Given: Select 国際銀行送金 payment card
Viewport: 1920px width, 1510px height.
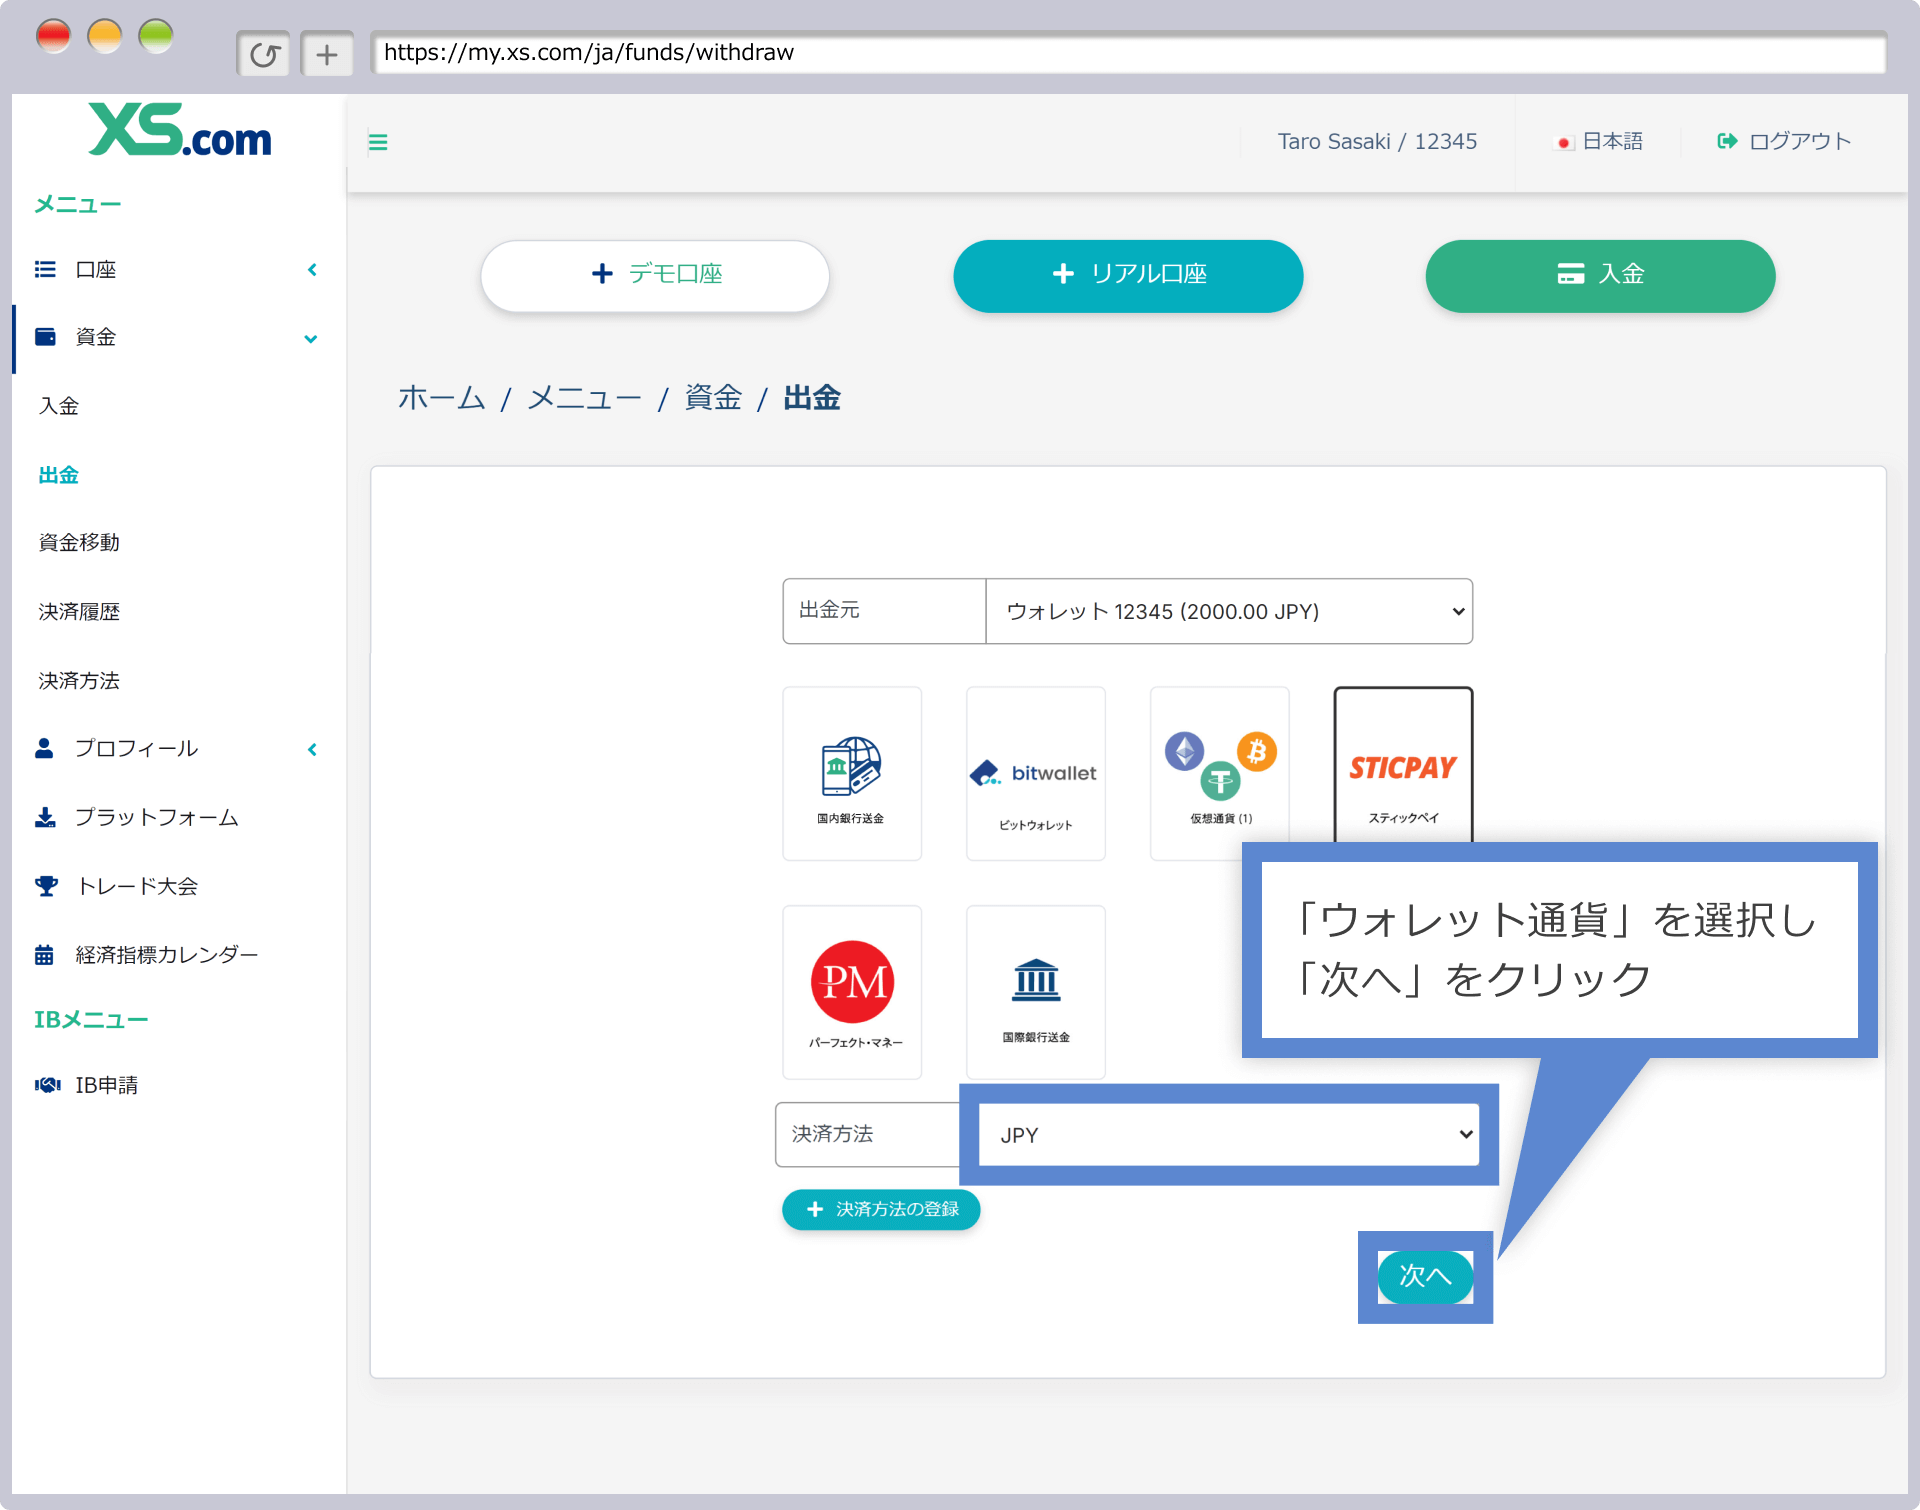Looking at the screenshot, I should [x=1036, y=992].
